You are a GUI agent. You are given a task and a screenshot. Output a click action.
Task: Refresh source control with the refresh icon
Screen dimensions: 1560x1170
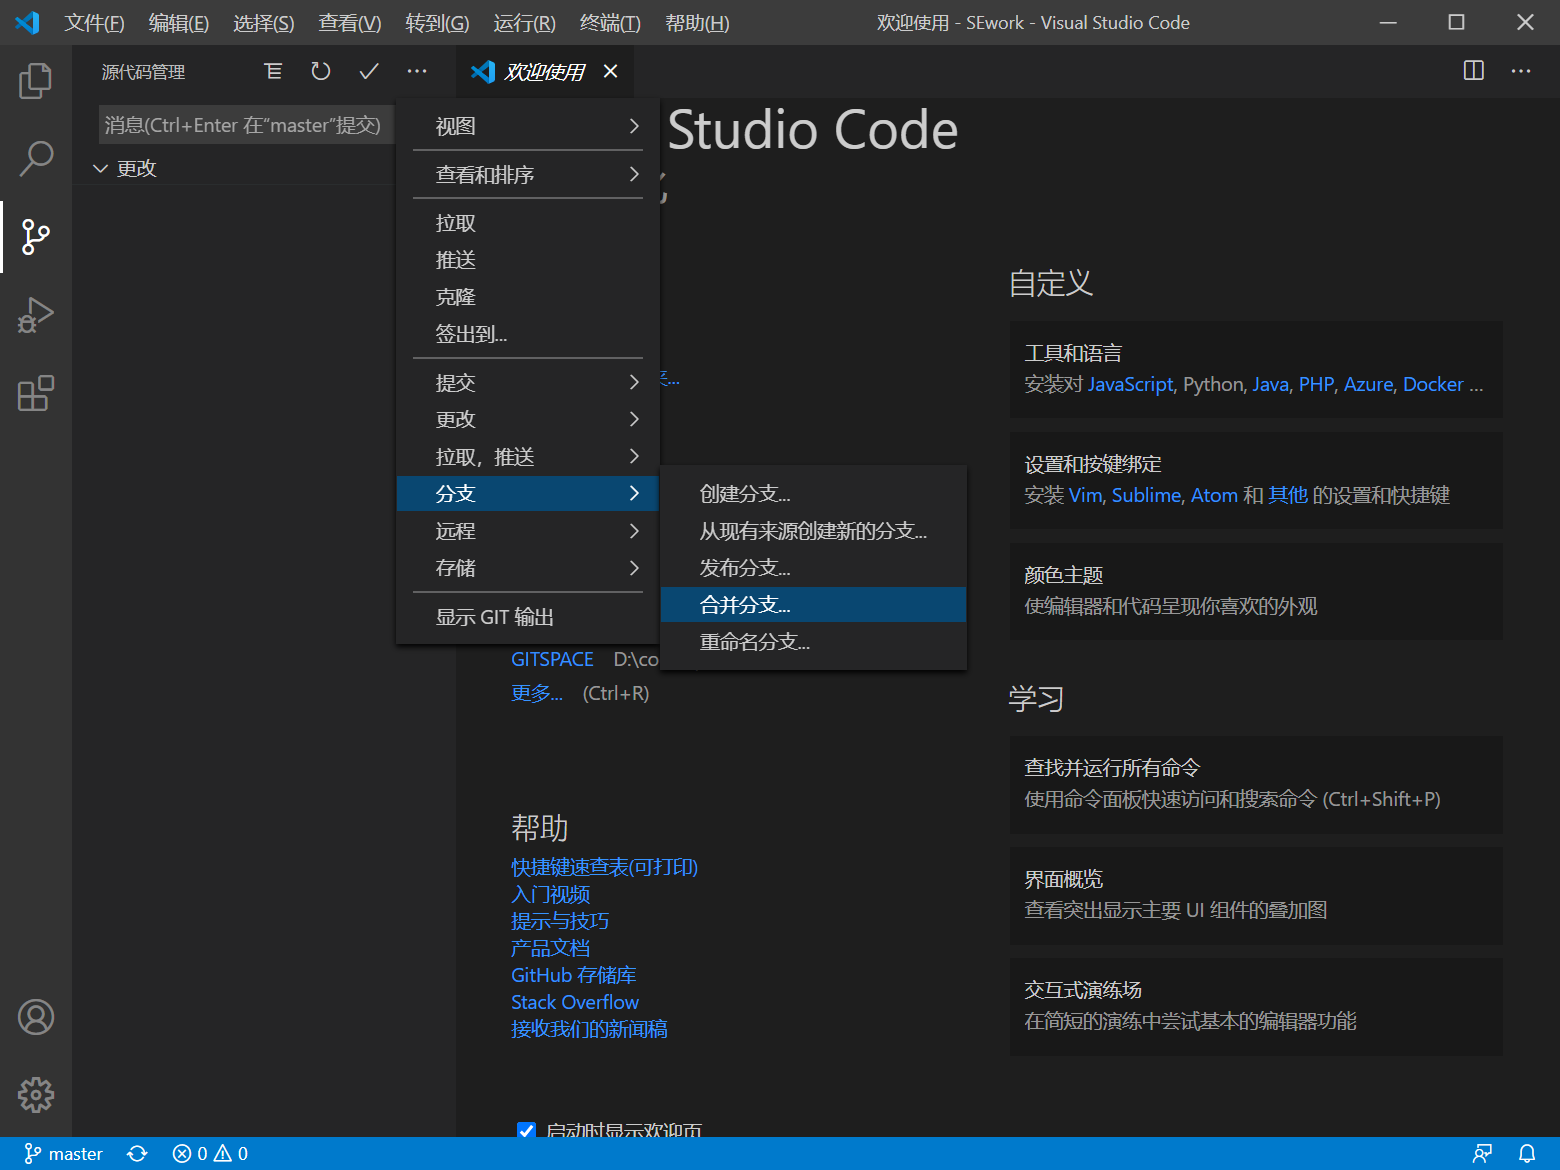[x=321, y=71]
